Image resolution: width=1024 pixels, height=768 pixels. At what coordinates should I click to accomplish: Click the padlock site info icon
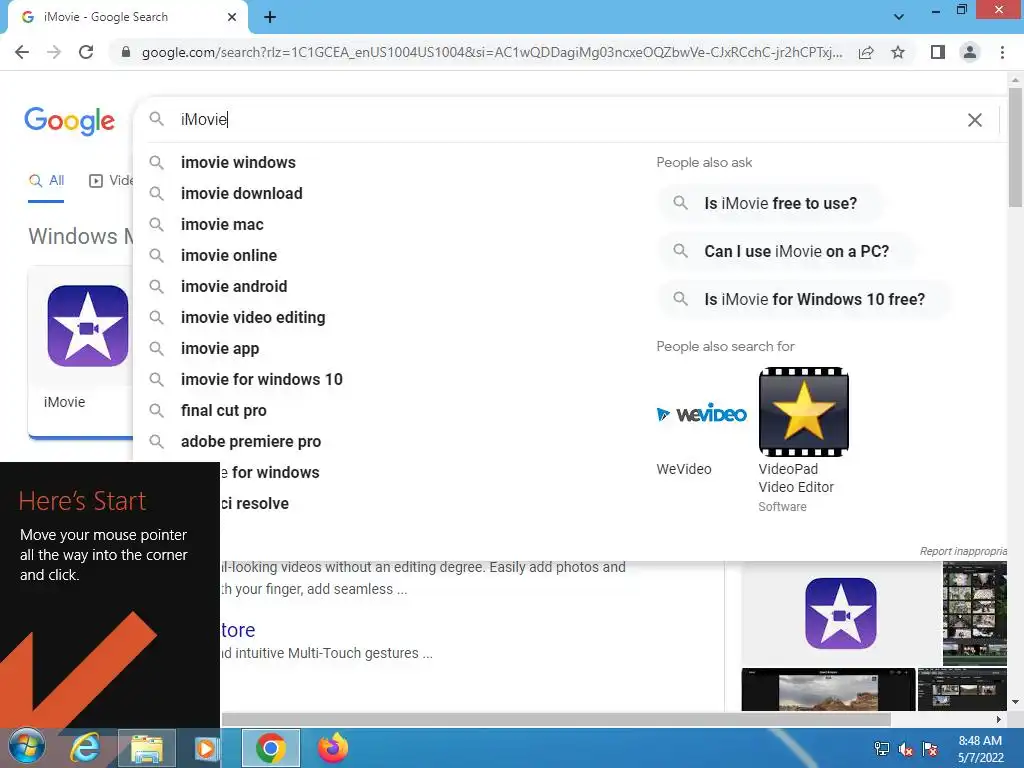pyautogui.click(x=126, y=52)
